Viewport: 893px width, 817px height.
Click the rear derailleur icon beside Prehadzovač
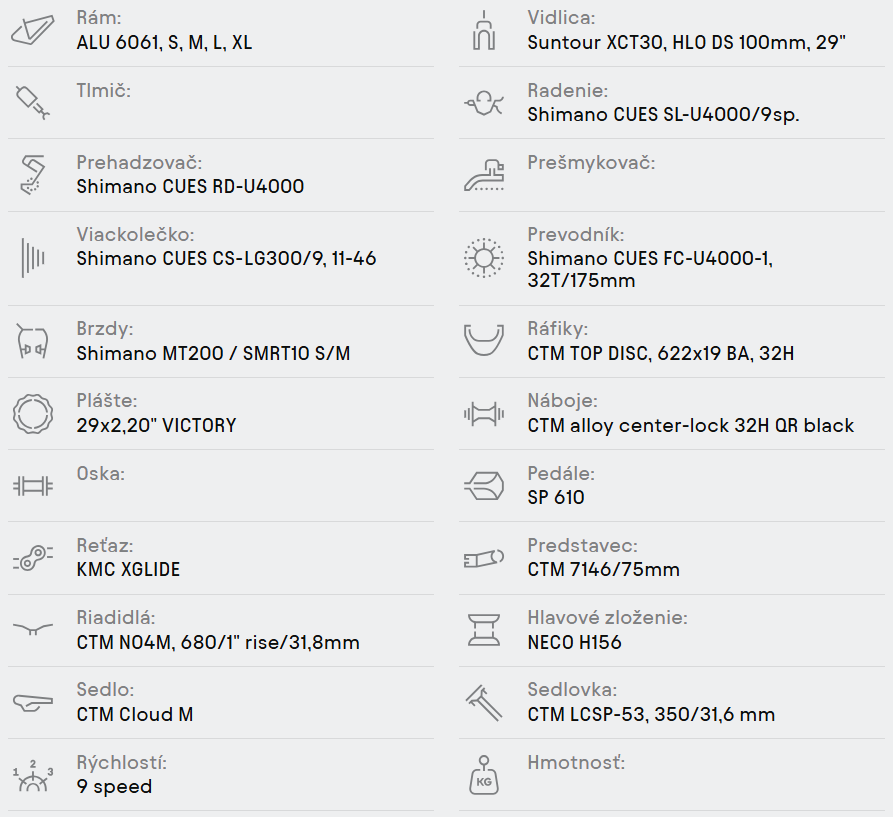point(33,174)
